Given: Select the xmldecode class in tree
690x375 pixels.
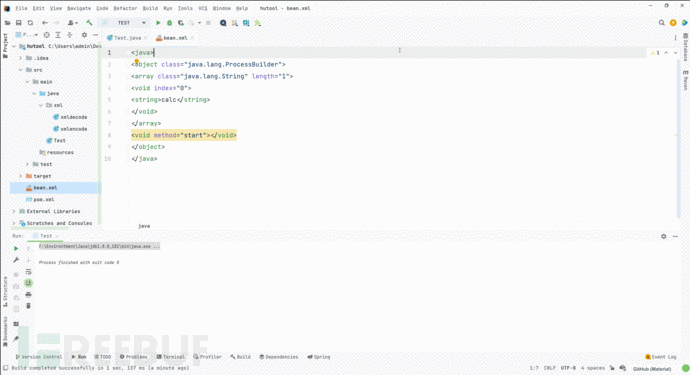Looking at the screenshot, I should (x=70, y=117).
